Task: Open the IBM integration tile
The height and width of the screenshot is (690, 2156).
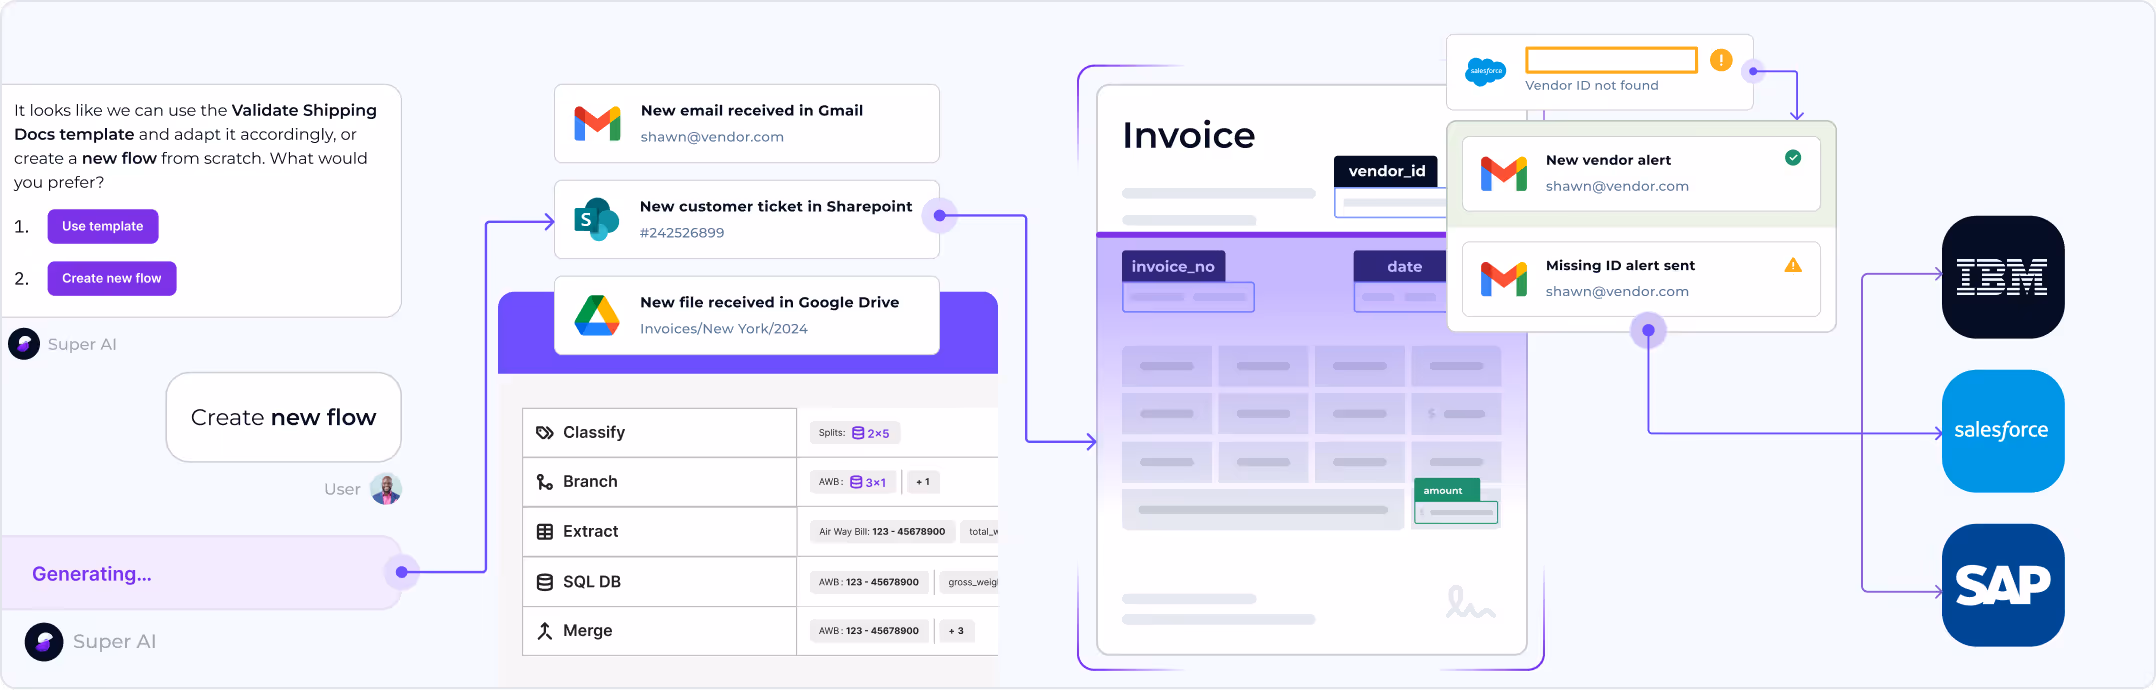Action: (2003, 277)
